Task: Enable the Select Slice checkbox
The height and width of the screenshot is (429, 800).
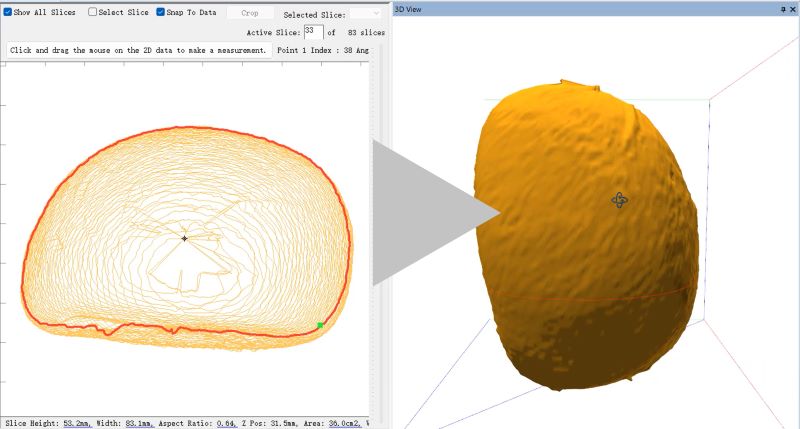Action: click(93, 12)
